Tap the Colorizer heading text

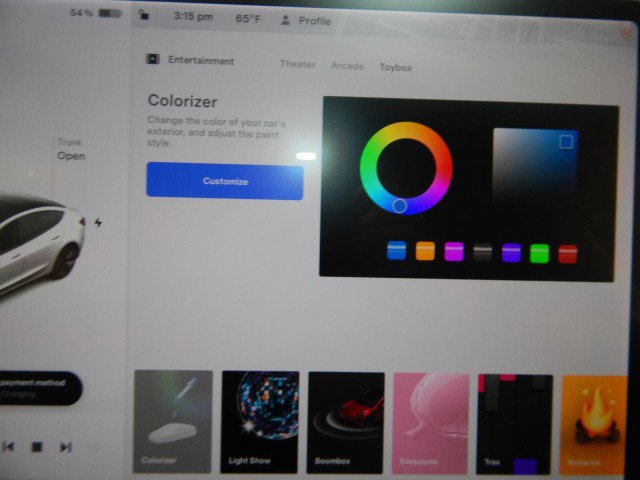[x=182, y=101]
